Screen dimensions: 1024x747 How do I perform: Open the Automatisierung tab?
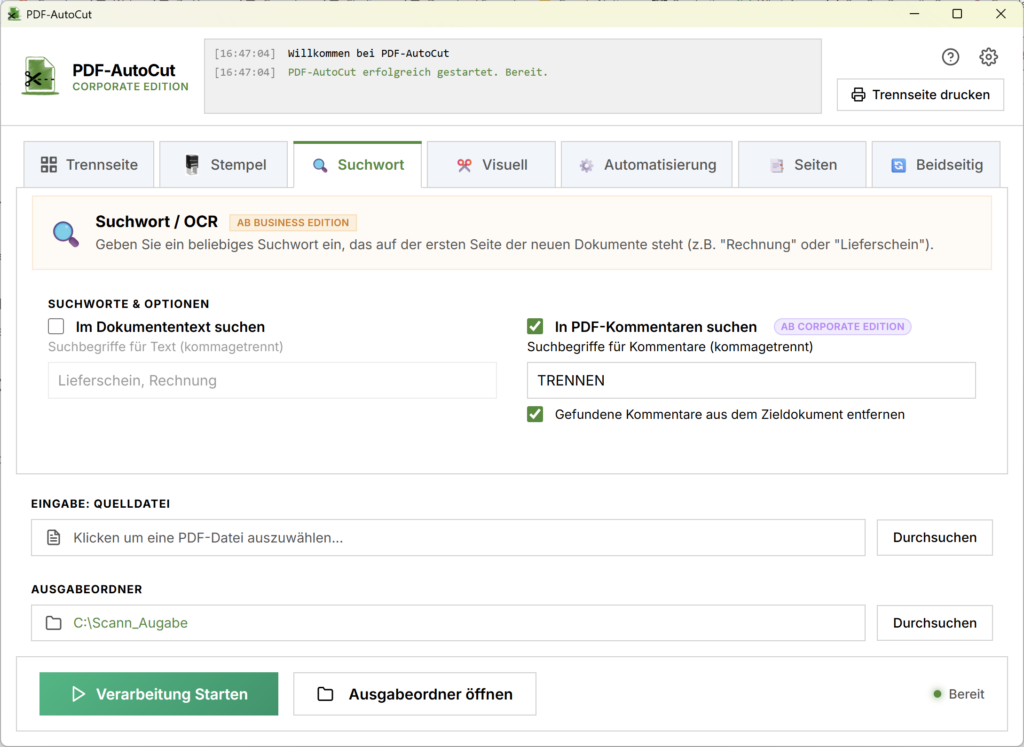pos(647,165)
